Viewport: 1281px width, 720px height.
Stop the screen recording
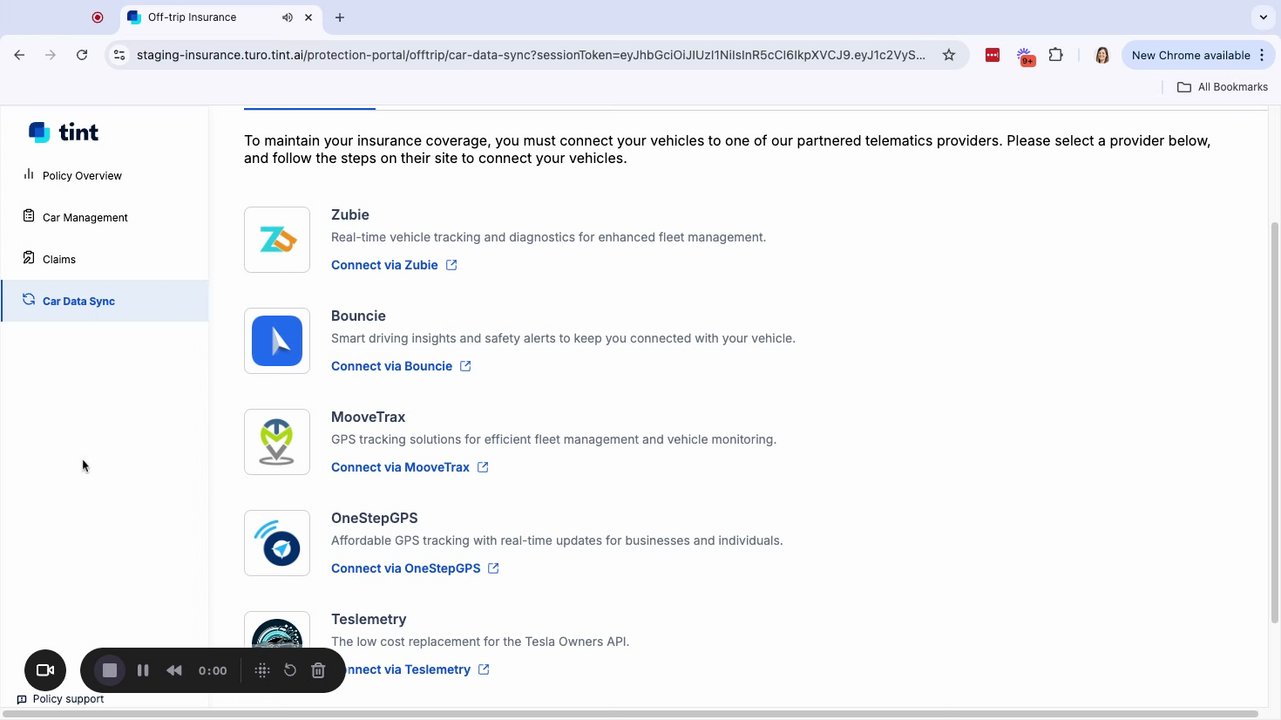110,670
